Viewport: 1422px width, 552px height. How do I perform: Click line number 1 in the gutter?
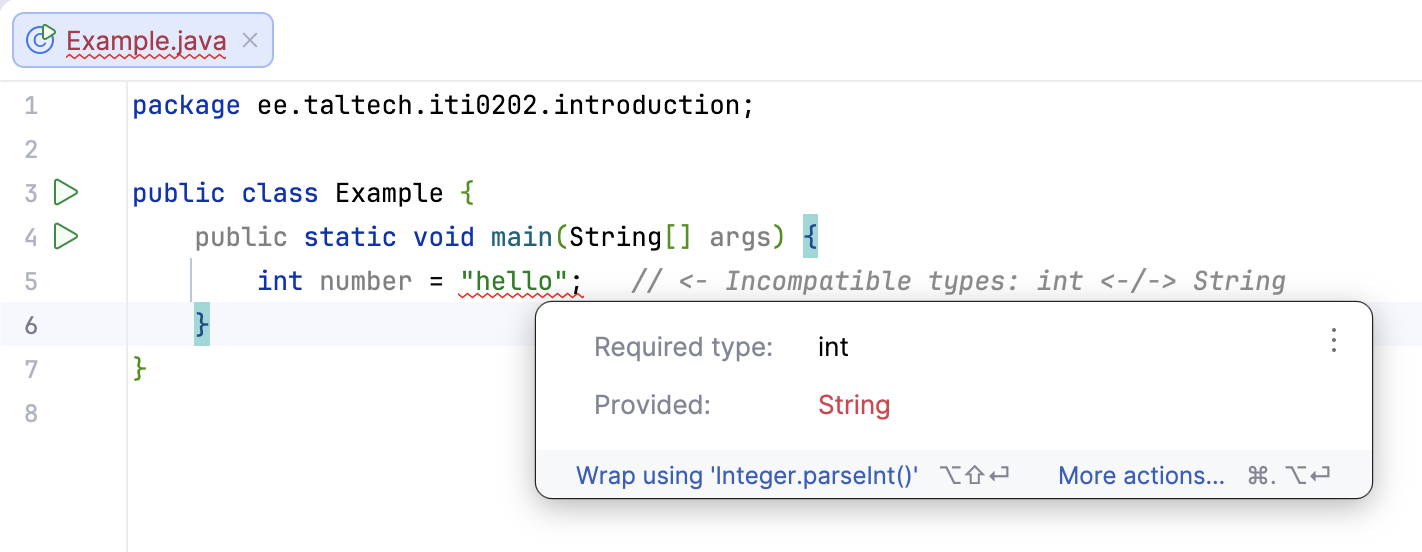pos(31,105)
